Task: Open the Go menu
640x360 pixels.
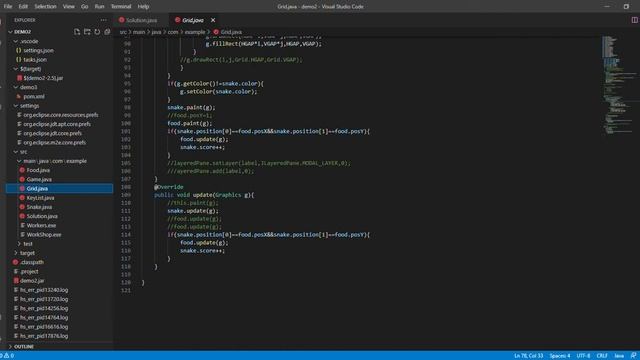Action: [x=84, y=7]
